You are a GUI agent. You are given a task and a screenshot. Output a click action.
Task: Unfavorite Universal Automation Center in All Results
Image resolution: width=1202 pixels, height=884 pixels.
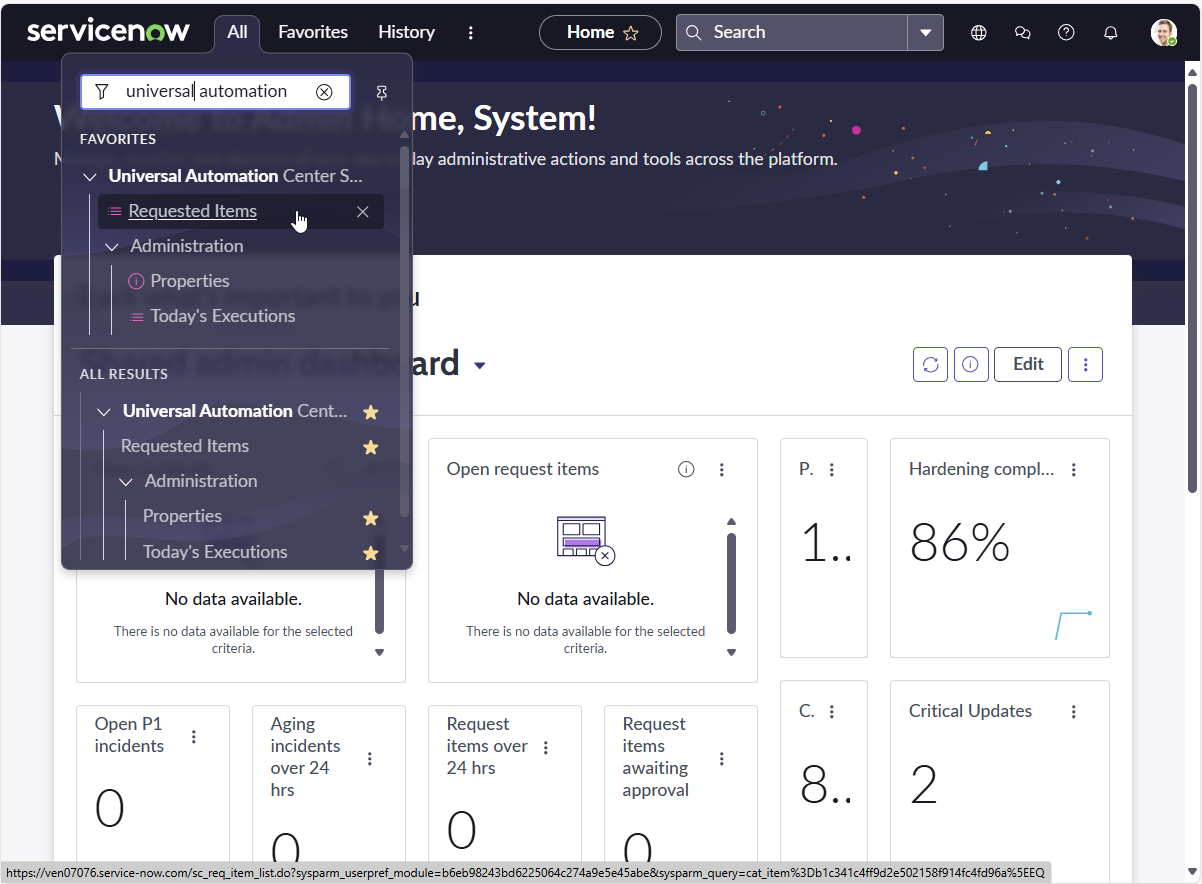tap(371, 412)
